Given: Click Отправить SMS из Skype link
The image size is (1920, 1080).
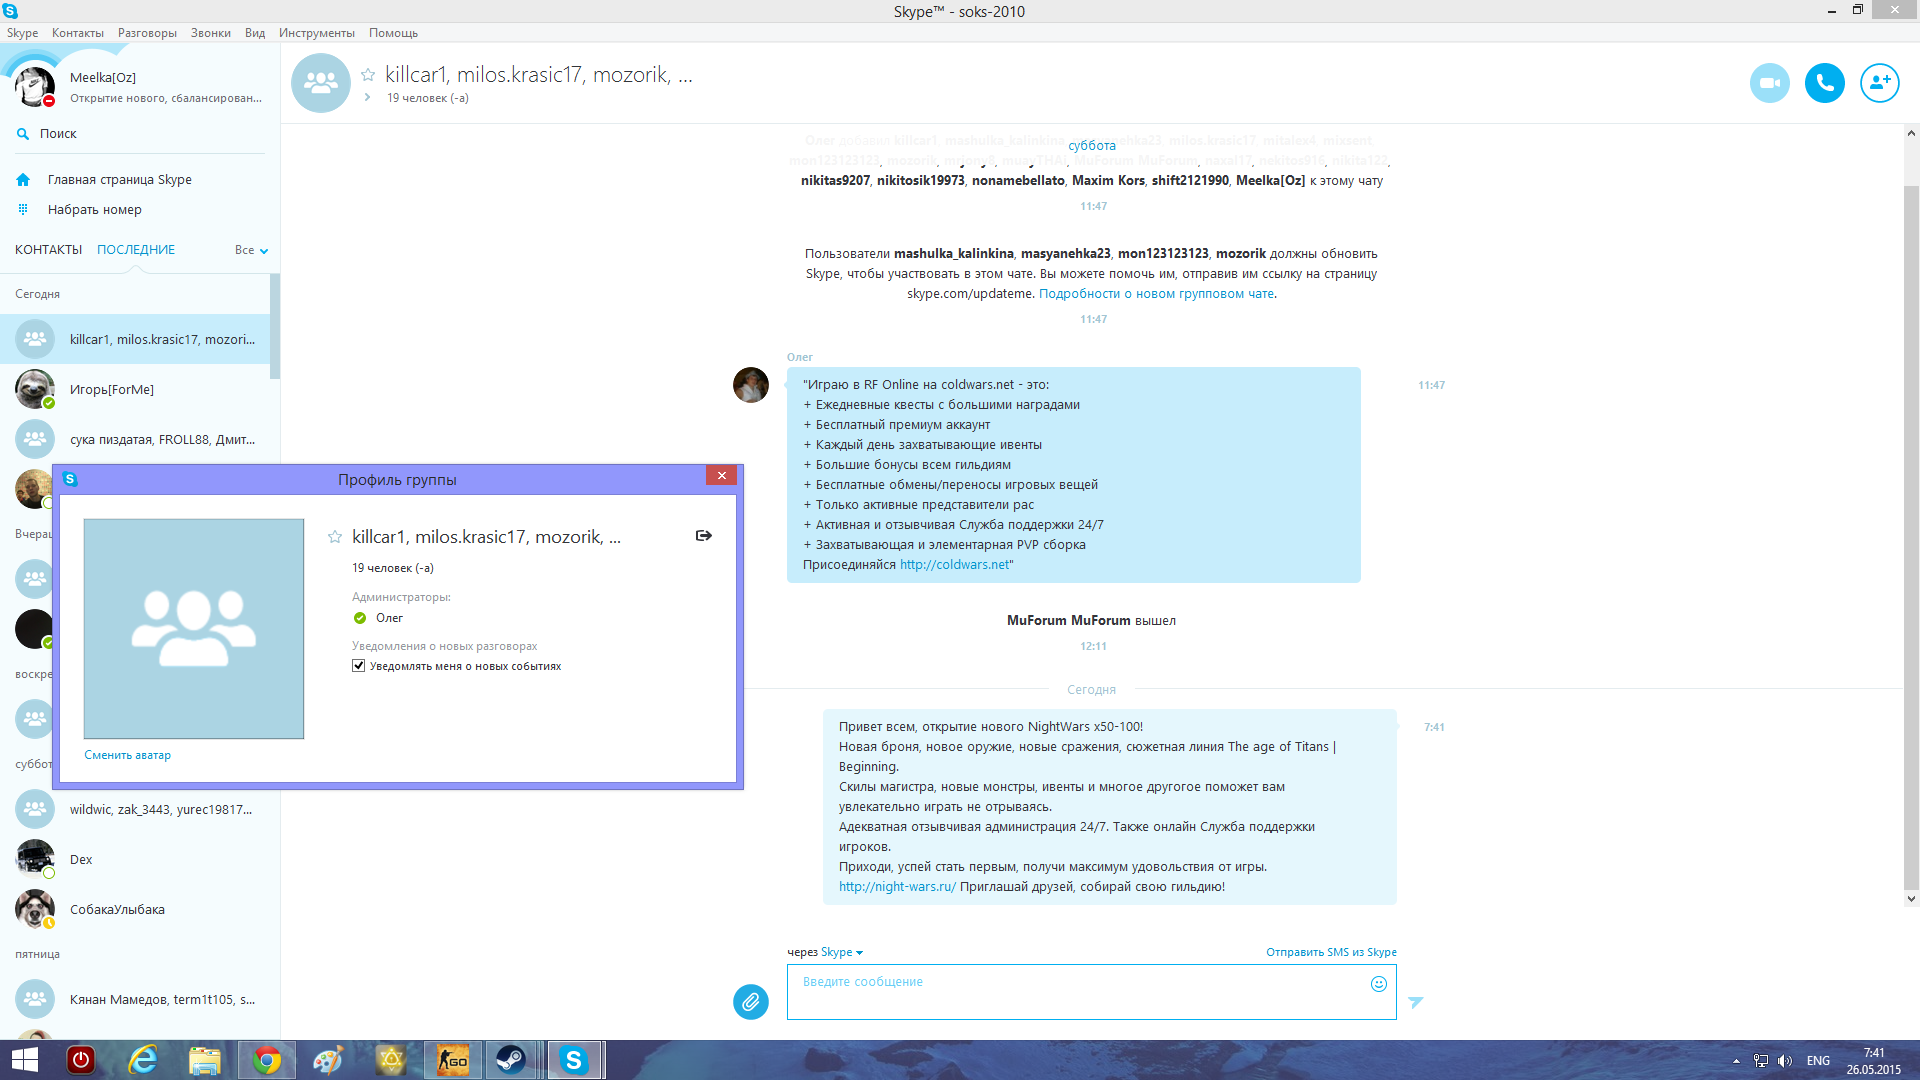Looking at the screenshot, I should pos(1331,952).
